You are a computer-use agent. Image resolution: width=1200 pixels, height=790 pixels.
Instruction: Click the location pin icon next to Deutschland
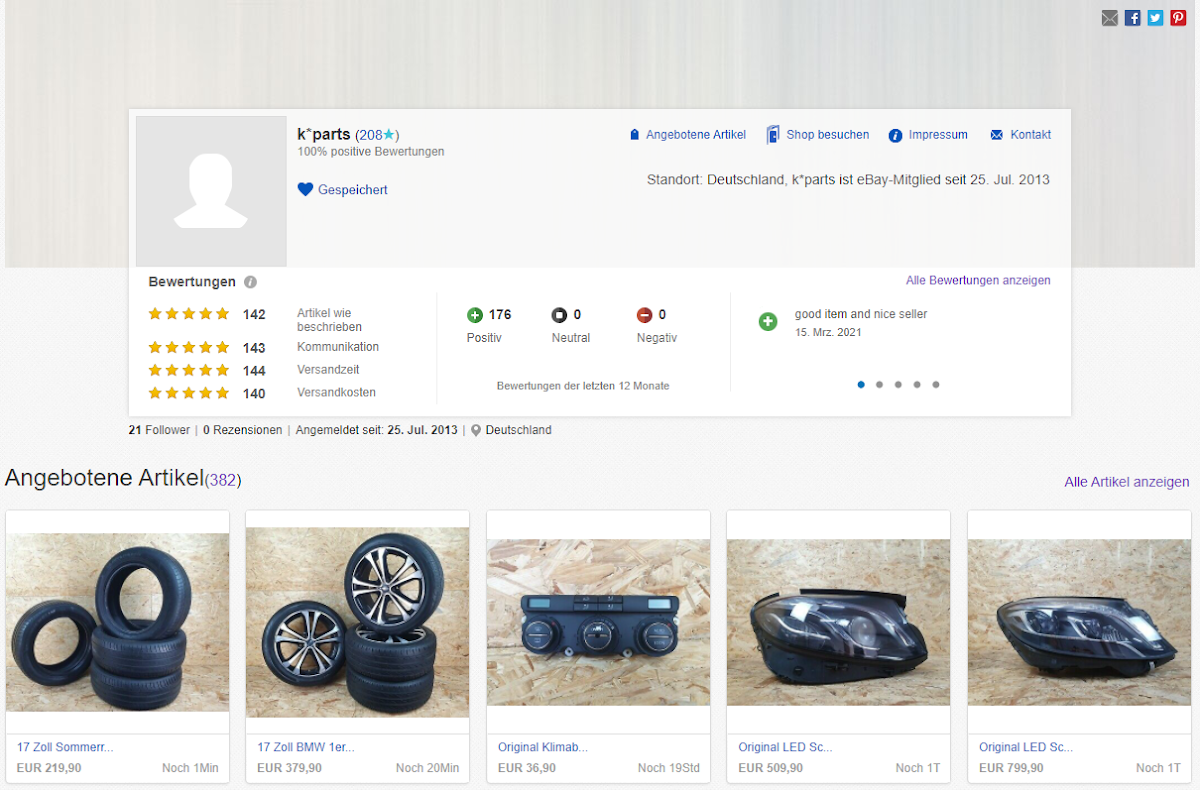[476, 430]
